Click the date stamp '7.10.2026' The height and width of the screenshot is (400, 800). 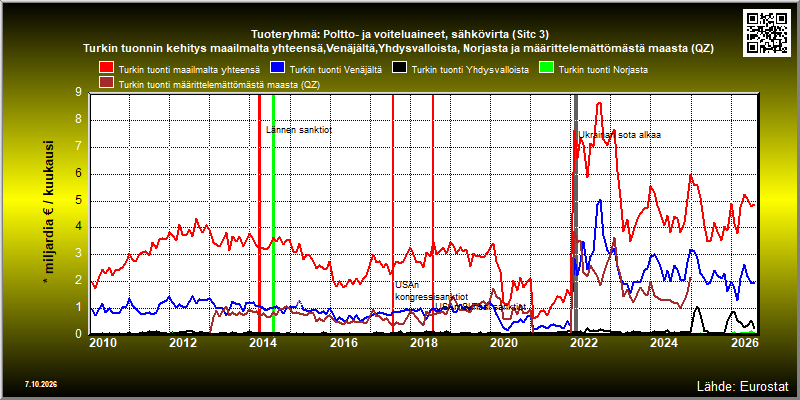(x=40, y=384)
